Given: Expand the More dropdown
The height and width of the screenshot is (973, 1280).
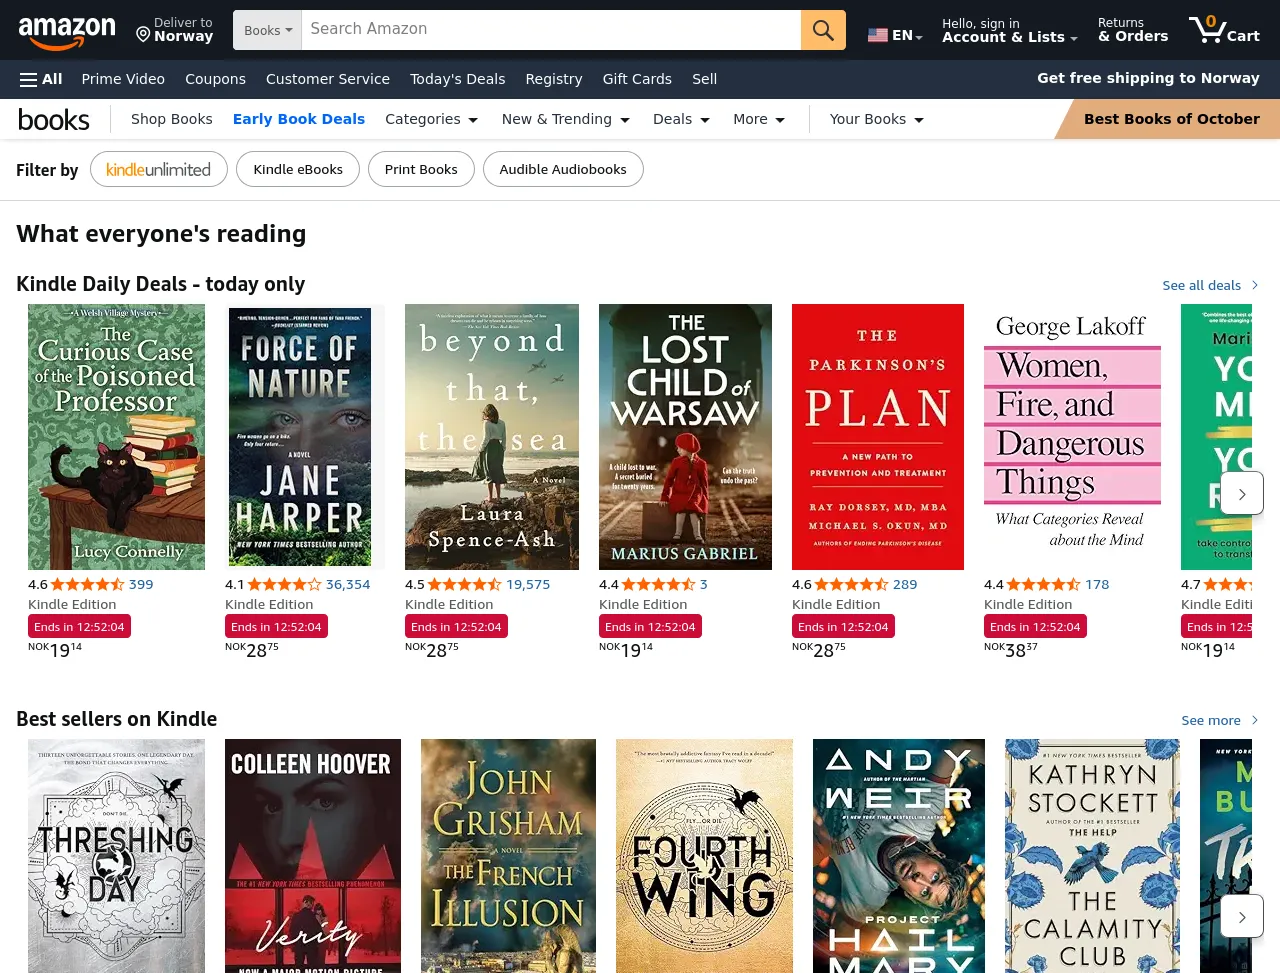Looking at the screenshot, I should pos(759,119).
